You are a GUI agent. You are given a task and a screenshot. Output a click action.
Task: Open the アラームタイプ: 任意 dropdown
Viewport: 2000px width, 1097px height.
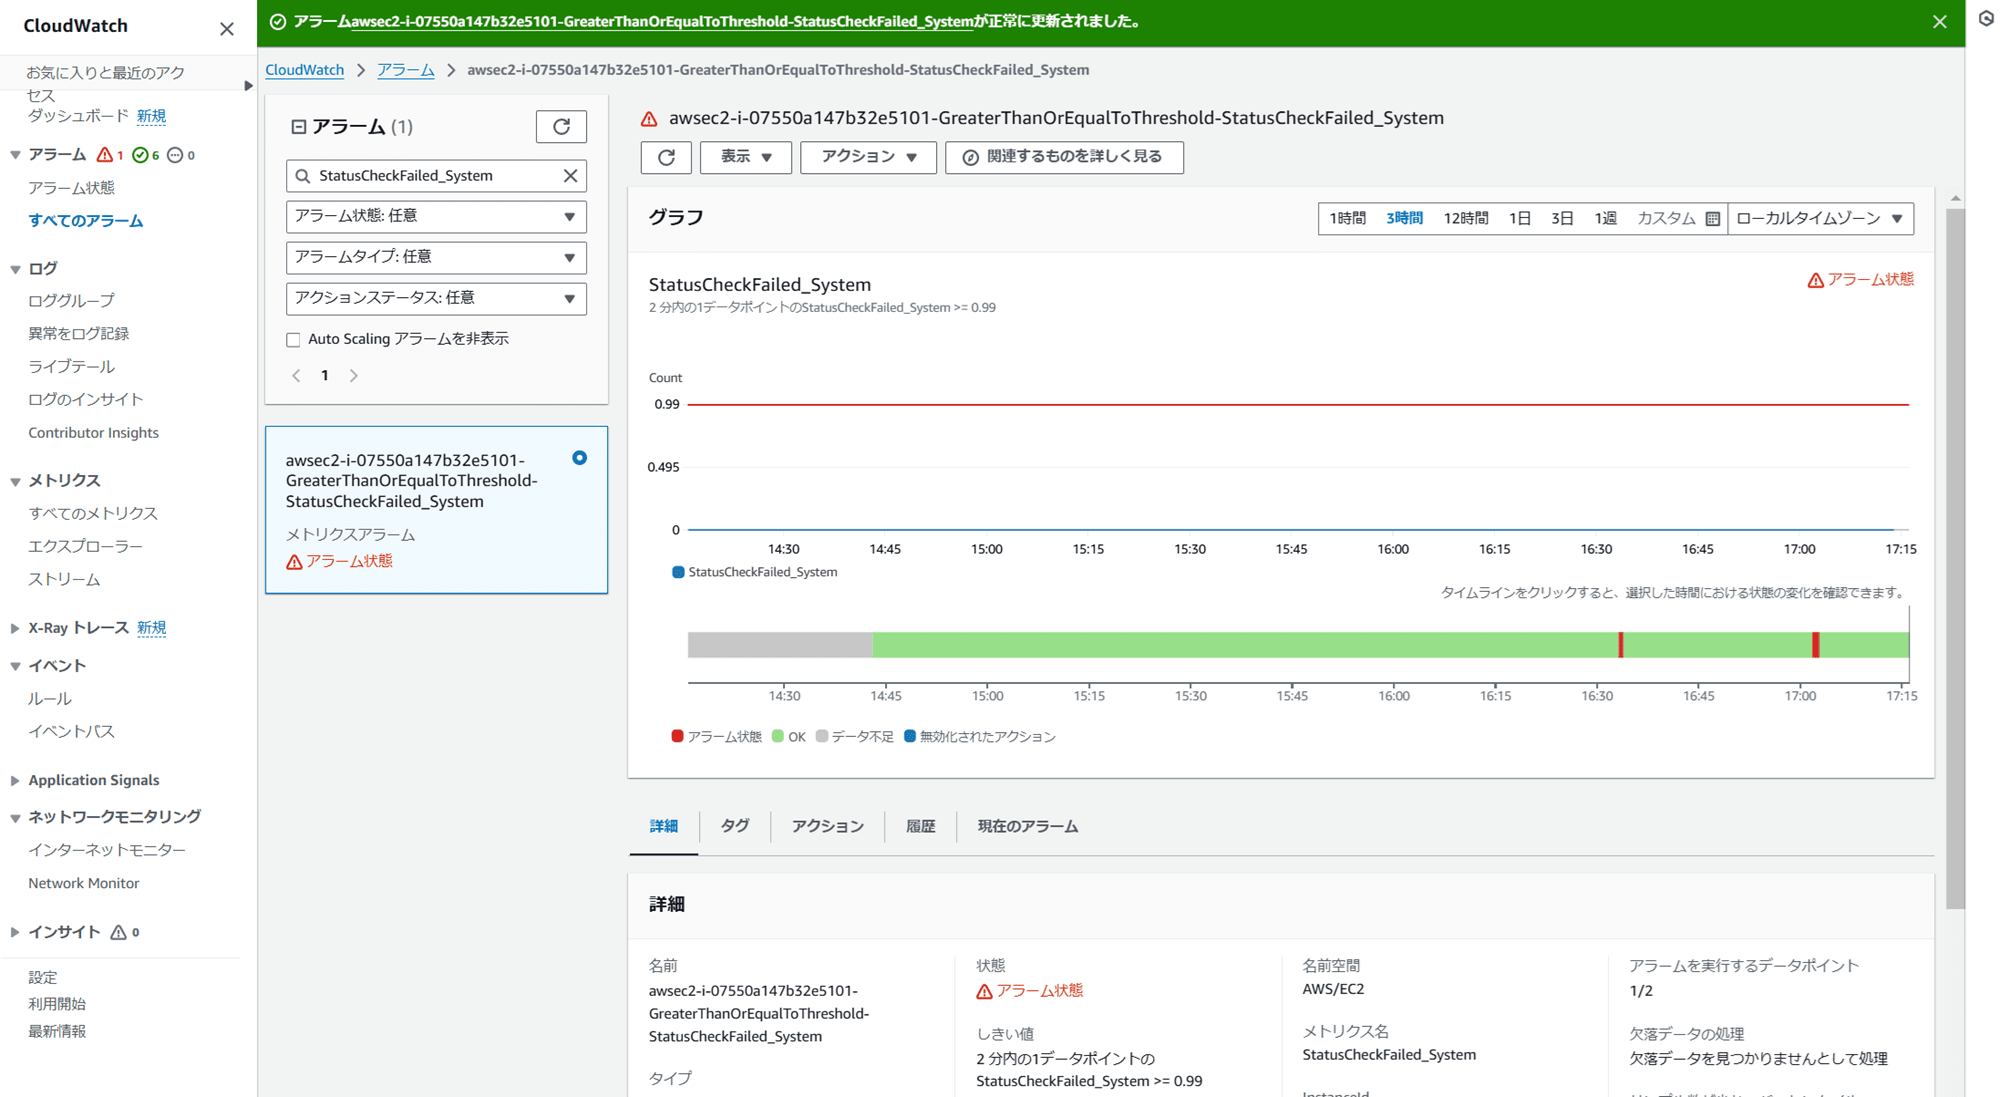(436, 258)
